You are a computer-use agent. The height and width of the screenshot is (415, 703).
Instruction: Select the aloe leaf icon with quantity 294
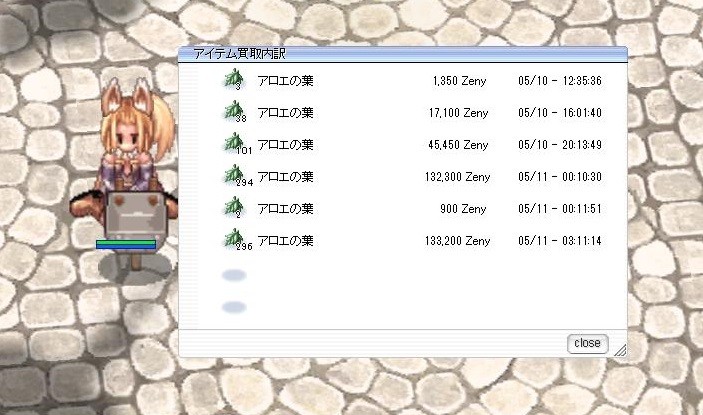click(234, 176)
